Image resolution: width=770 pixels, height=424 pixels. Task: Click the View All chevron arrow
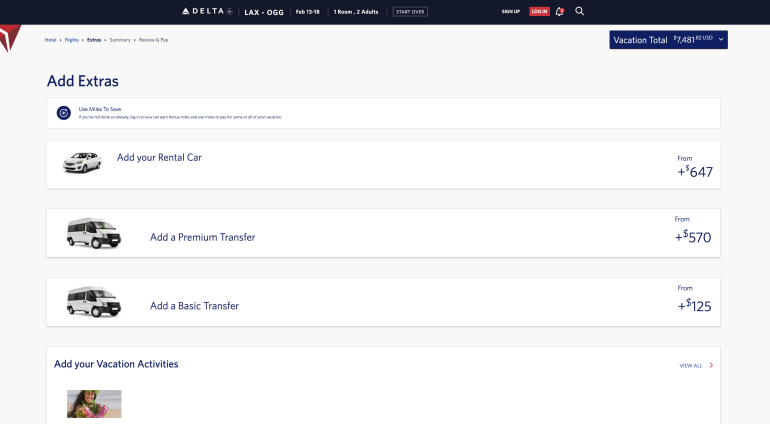click(711, 366)
